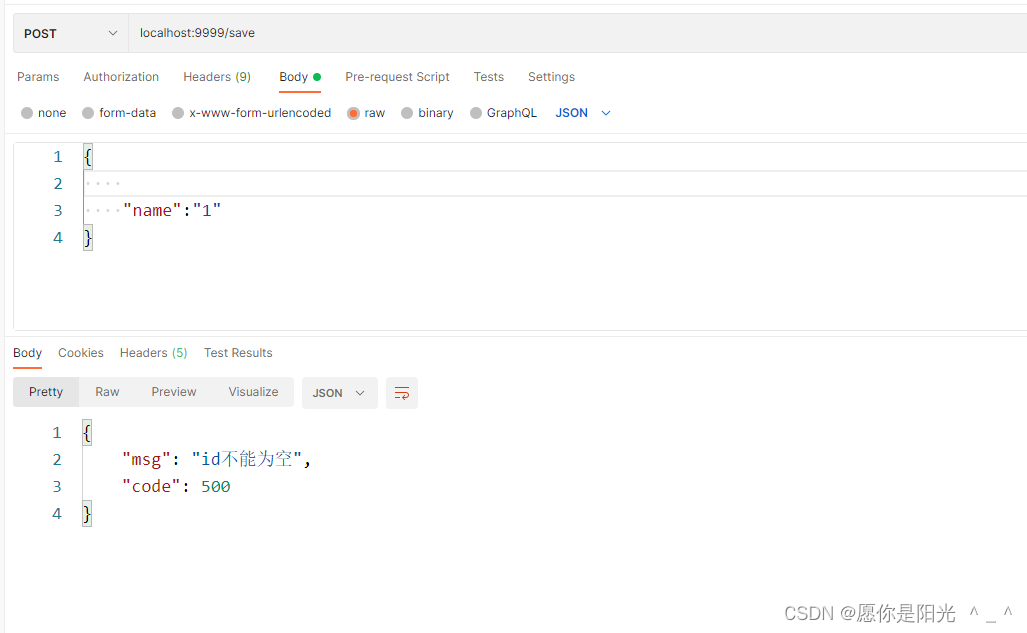Image resolution: width=1027 pixels, height=633 pixels.
Task: Click the opening brace in the request body
Action: coord(88,157)
